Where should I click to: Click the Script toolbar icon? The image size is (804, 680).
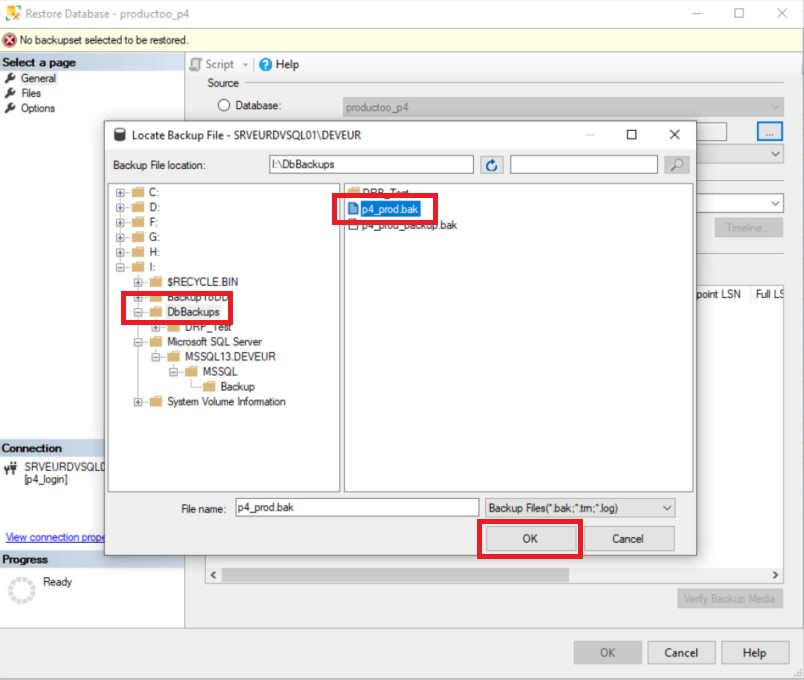click(197, 64)
